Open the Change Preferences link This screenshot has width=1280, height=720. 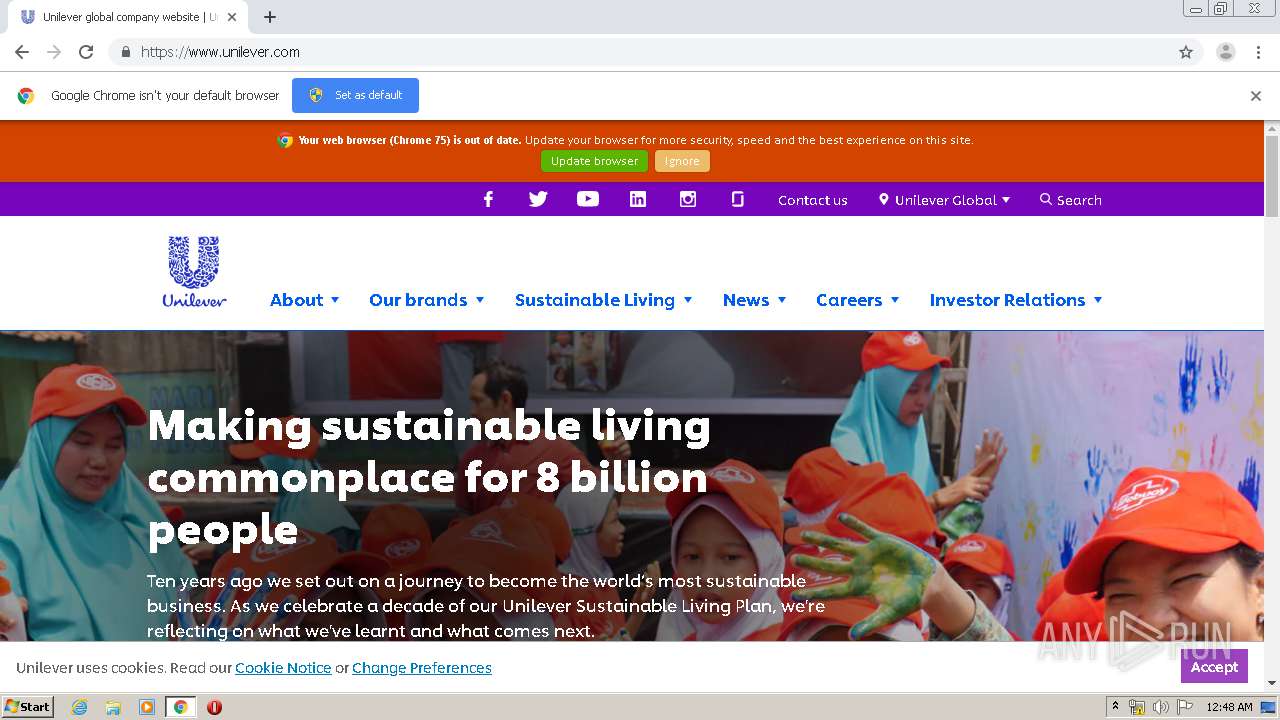pyautogui.click(x=422, y=668)
